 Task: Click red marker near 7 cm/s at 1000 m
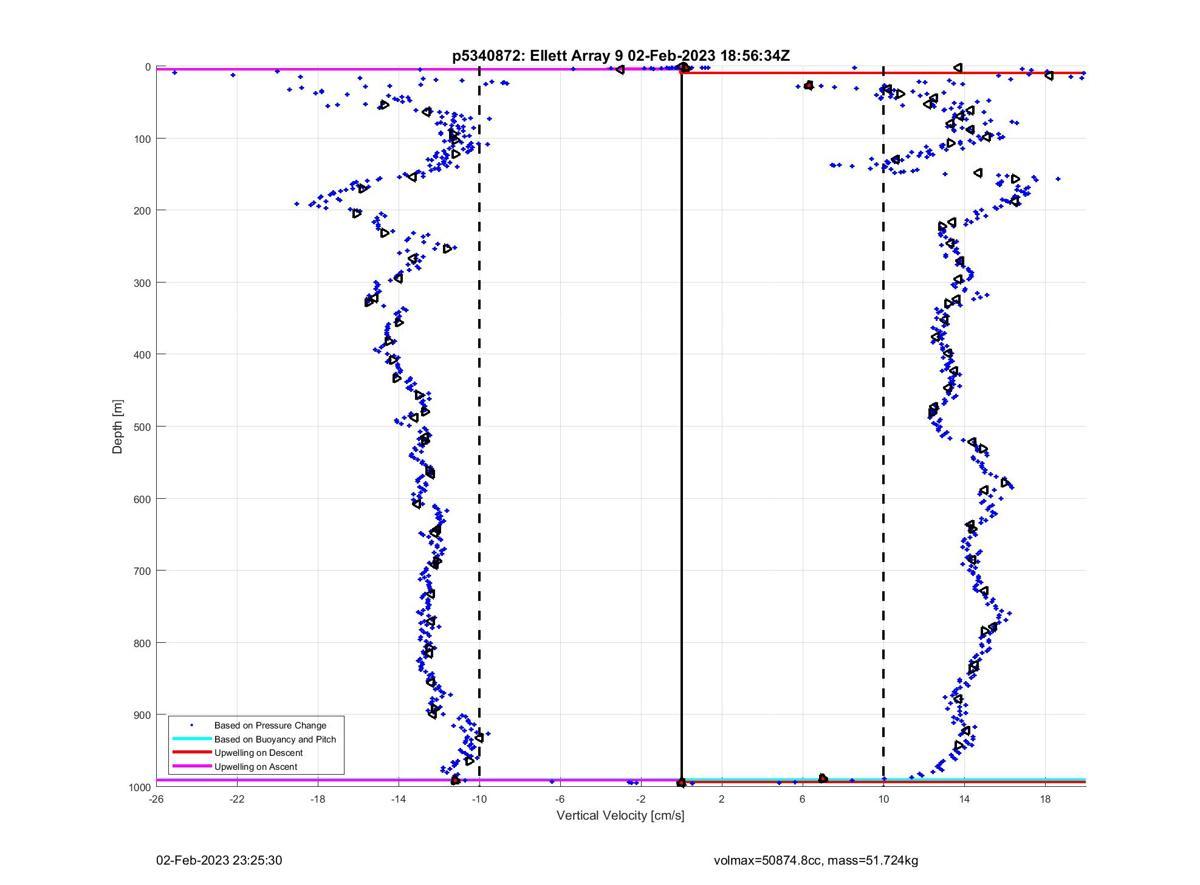[x=823, y=778]
